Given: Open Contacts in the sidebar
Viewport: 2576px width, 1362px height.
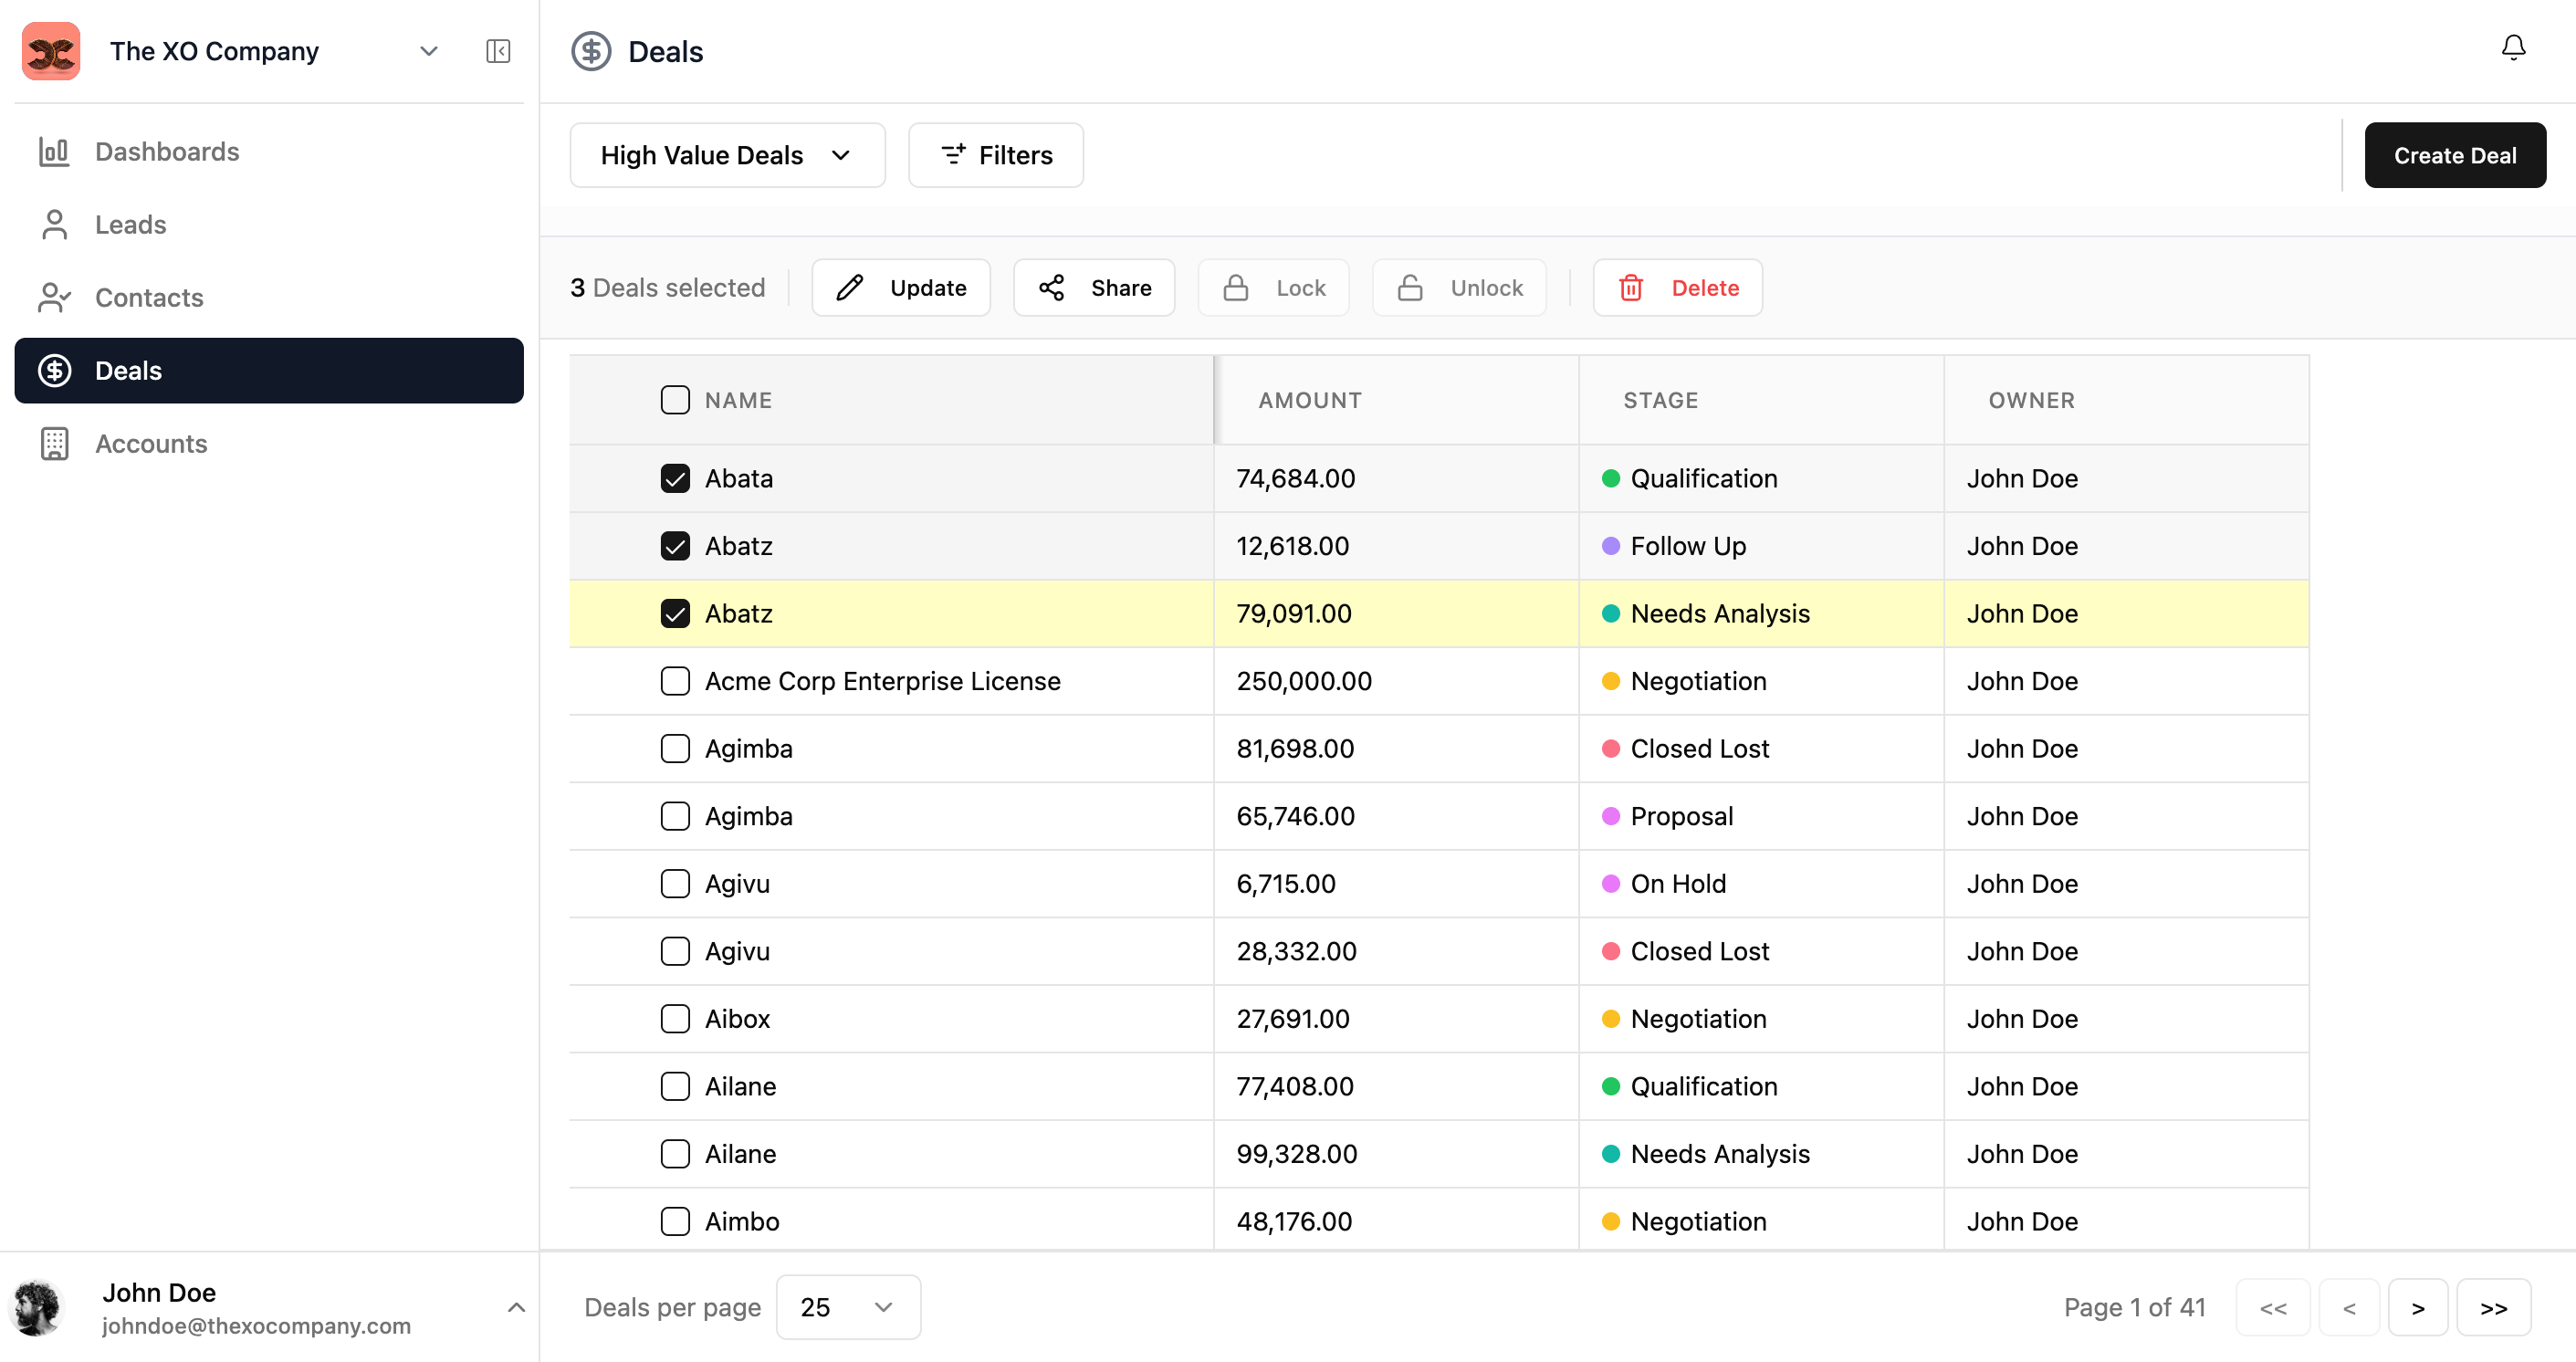Looking at the screenshot, I should click(269, 297).
